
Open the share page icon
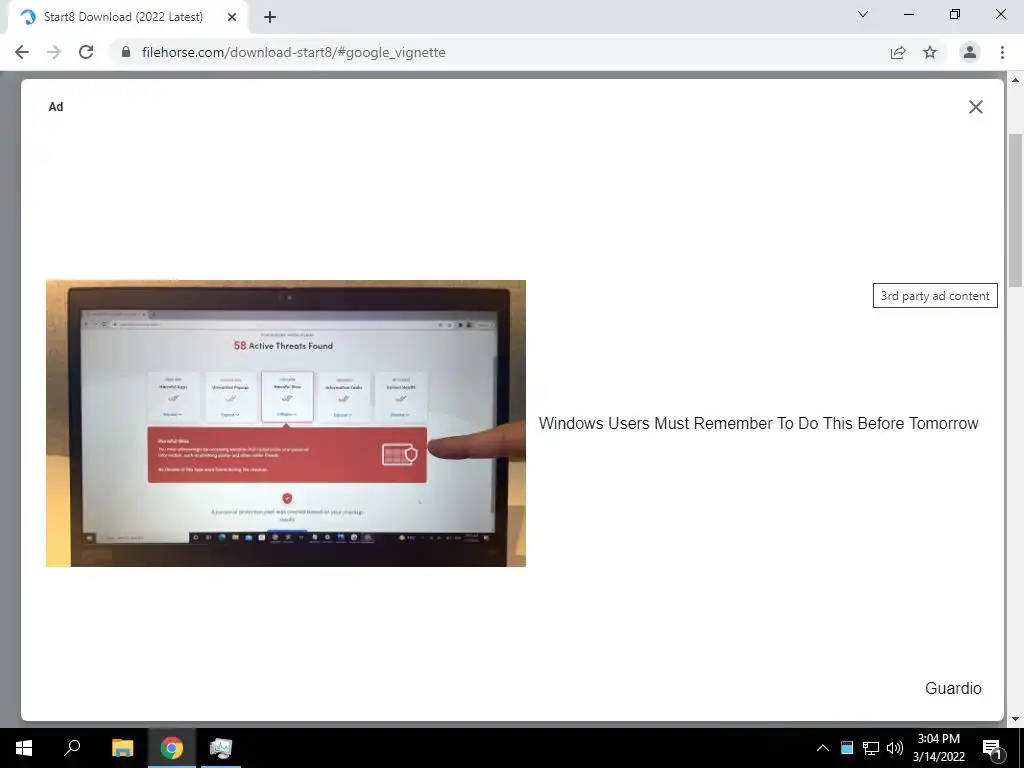click(x=898, y=52)
